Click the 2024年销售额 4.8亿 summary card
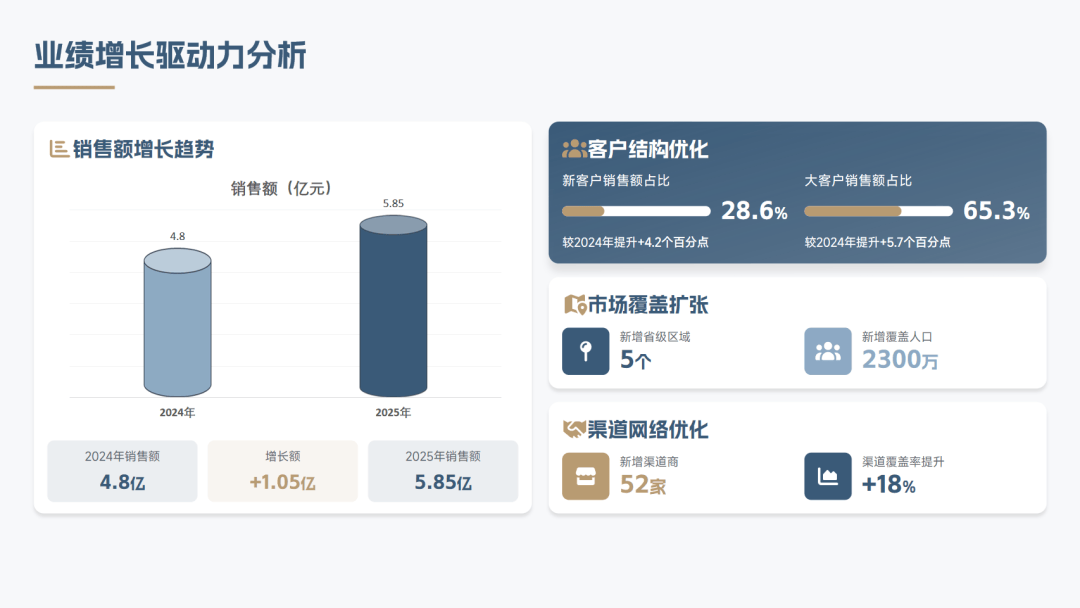Image resolution: width=1080 pixels, height=608 pixels. coord(122,471)
